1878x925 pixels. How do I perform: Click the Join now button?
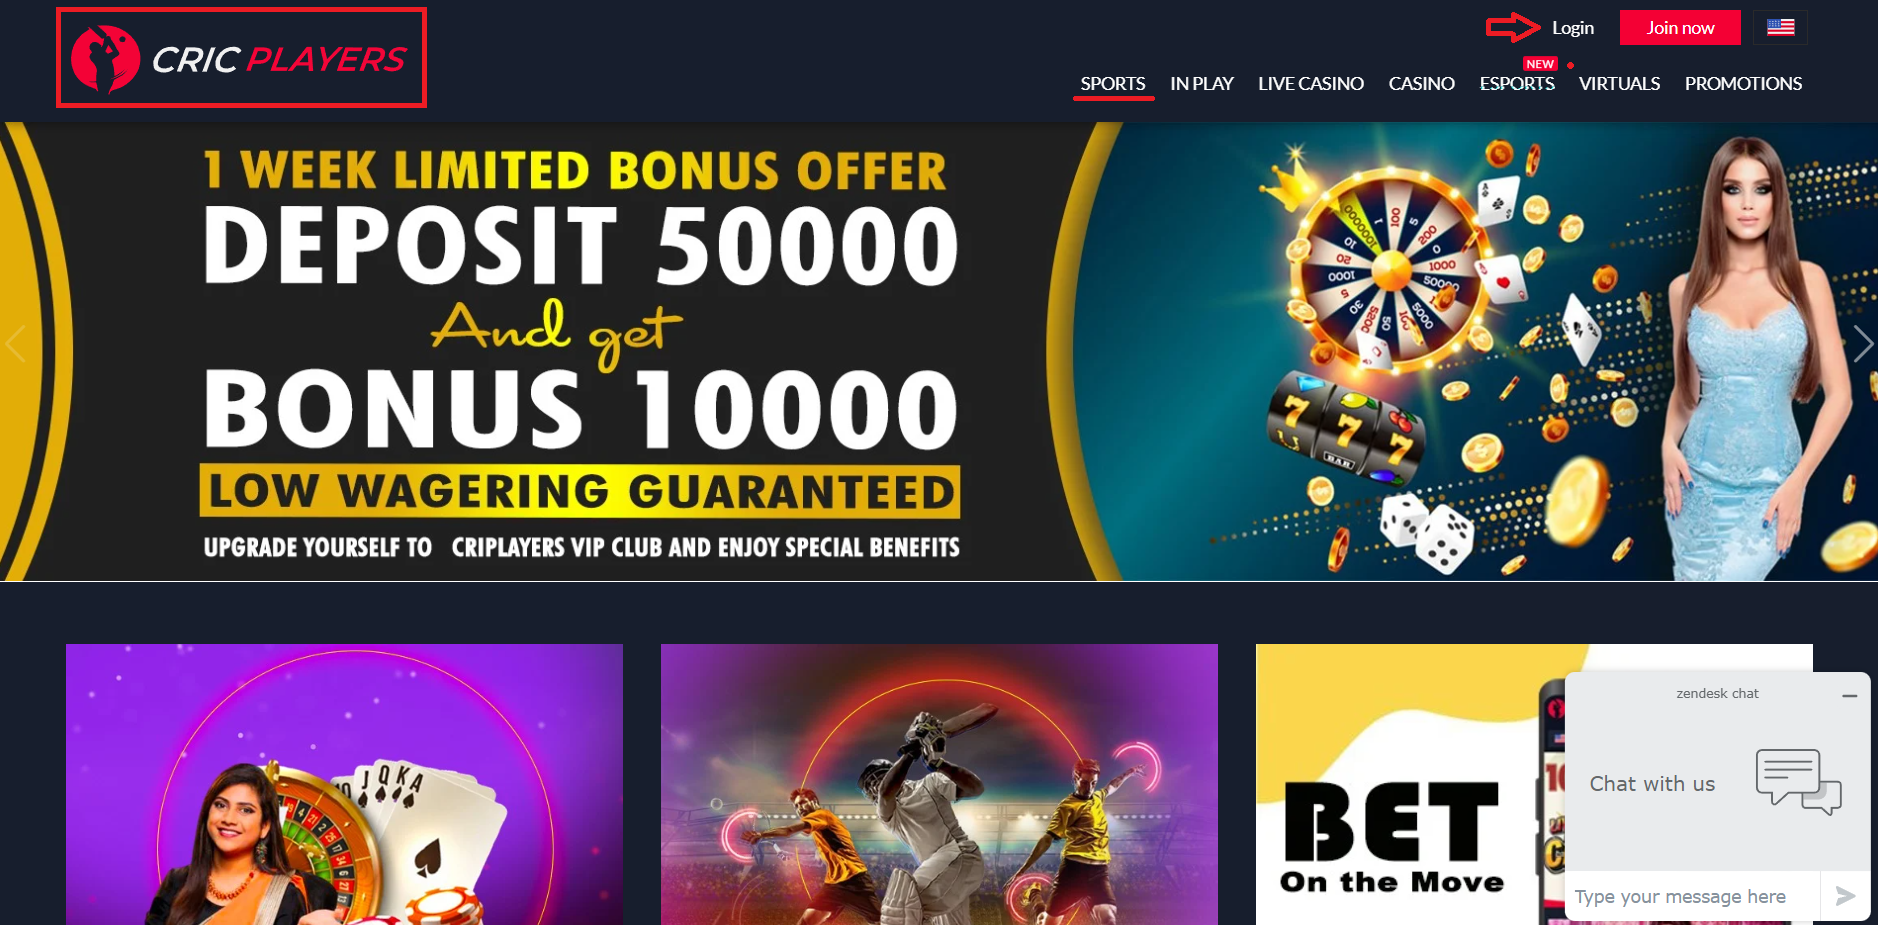coord(1680,28)
